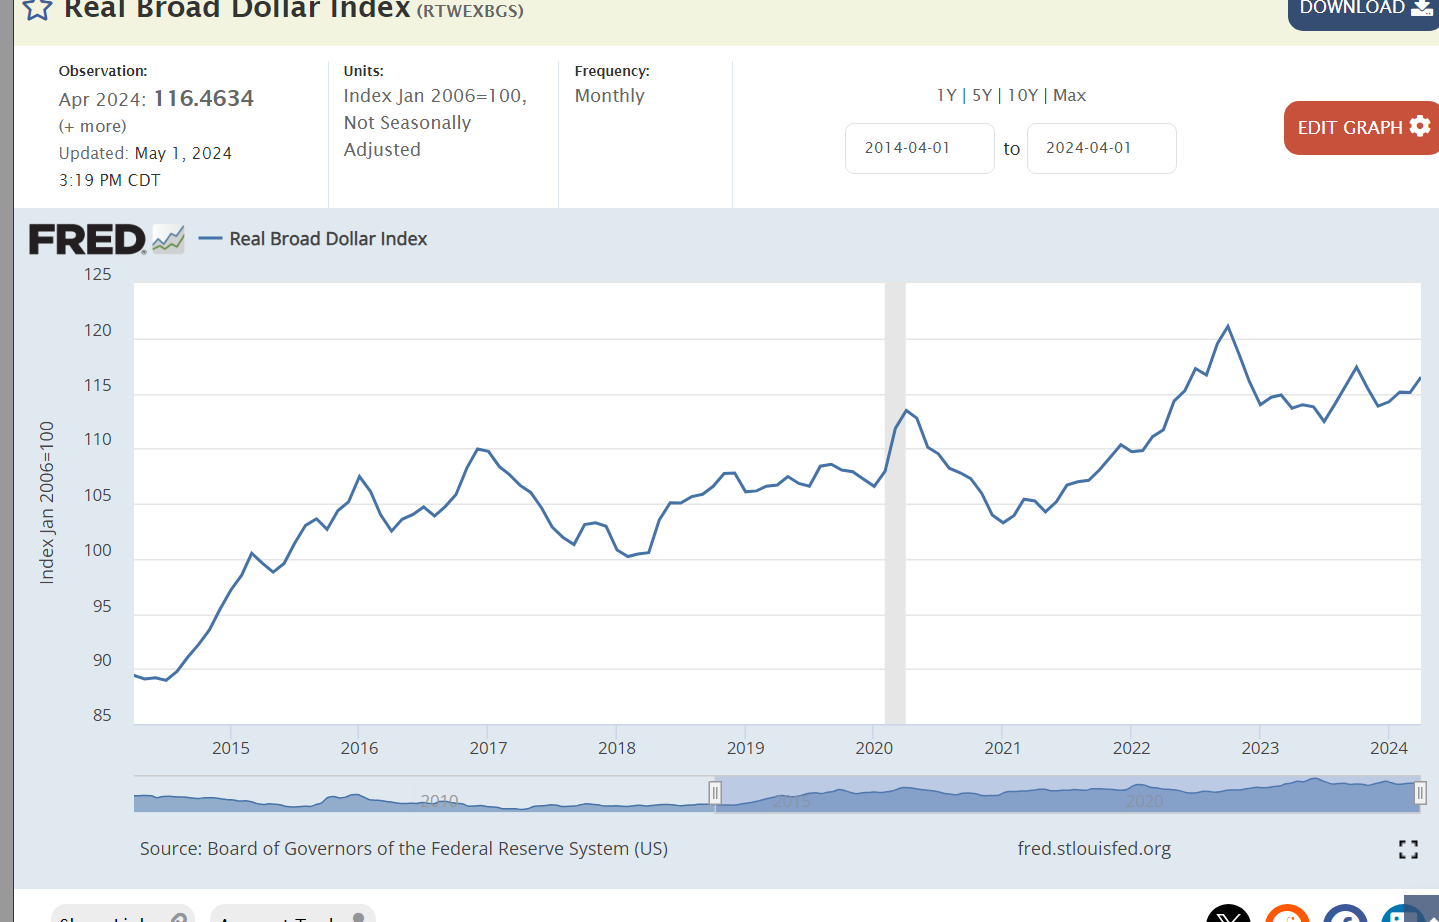Share the graph on Facebook
This screenshot has width=1439, height=922.
[x=1345, y=915]
